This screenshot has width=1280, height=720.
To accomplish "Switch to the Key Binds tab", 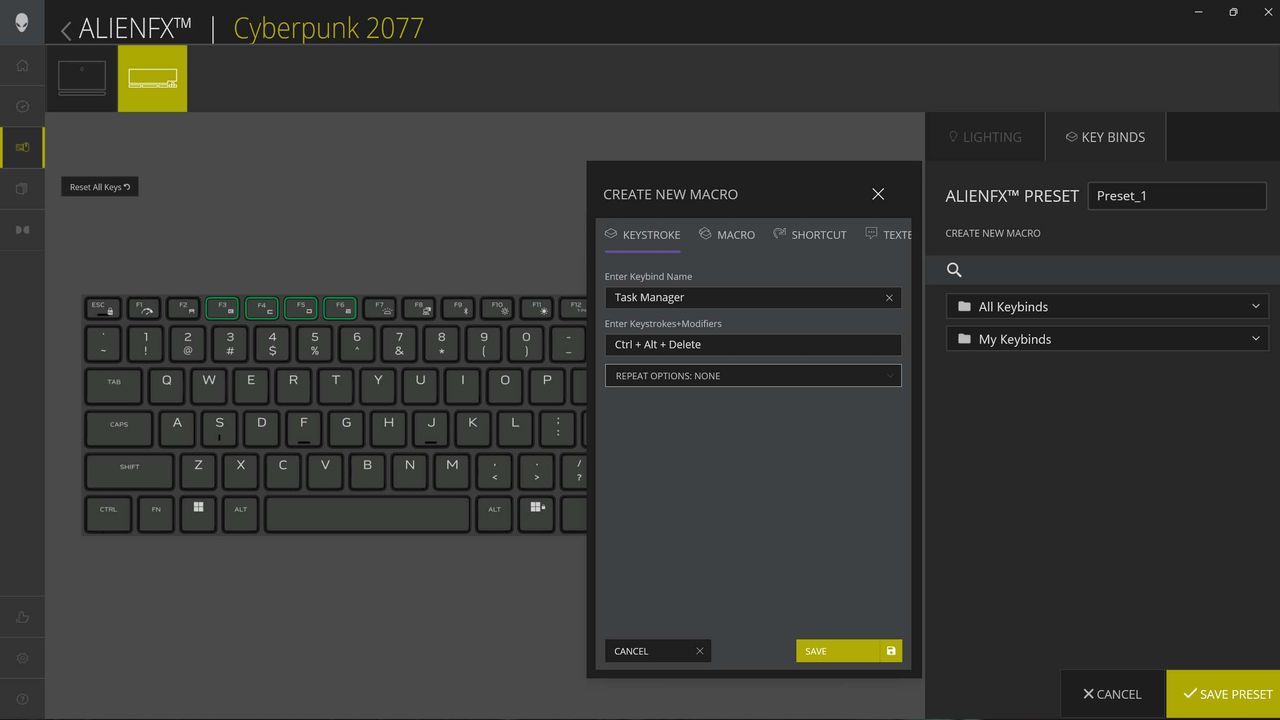I will (x=1105, y=137).
